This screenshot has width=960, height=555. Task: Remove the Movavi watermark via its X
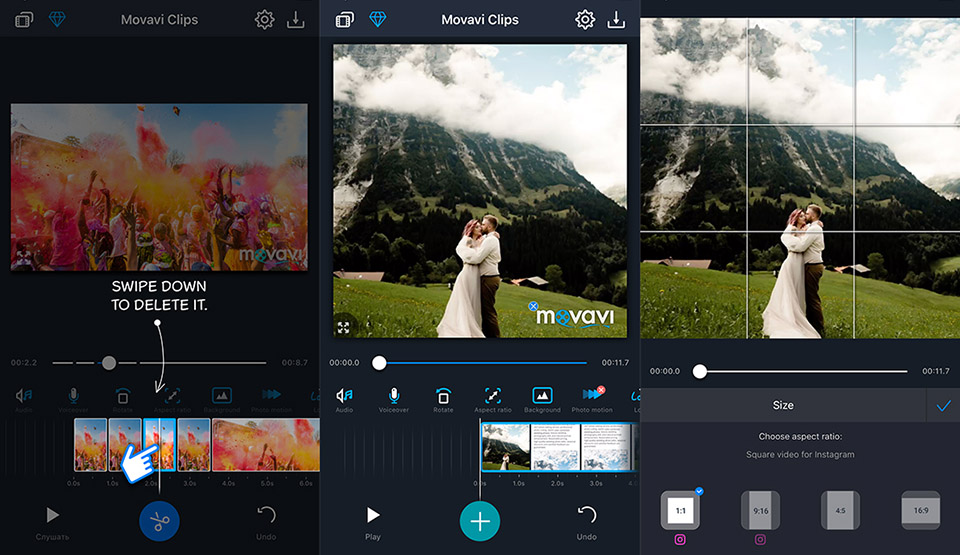534,306
